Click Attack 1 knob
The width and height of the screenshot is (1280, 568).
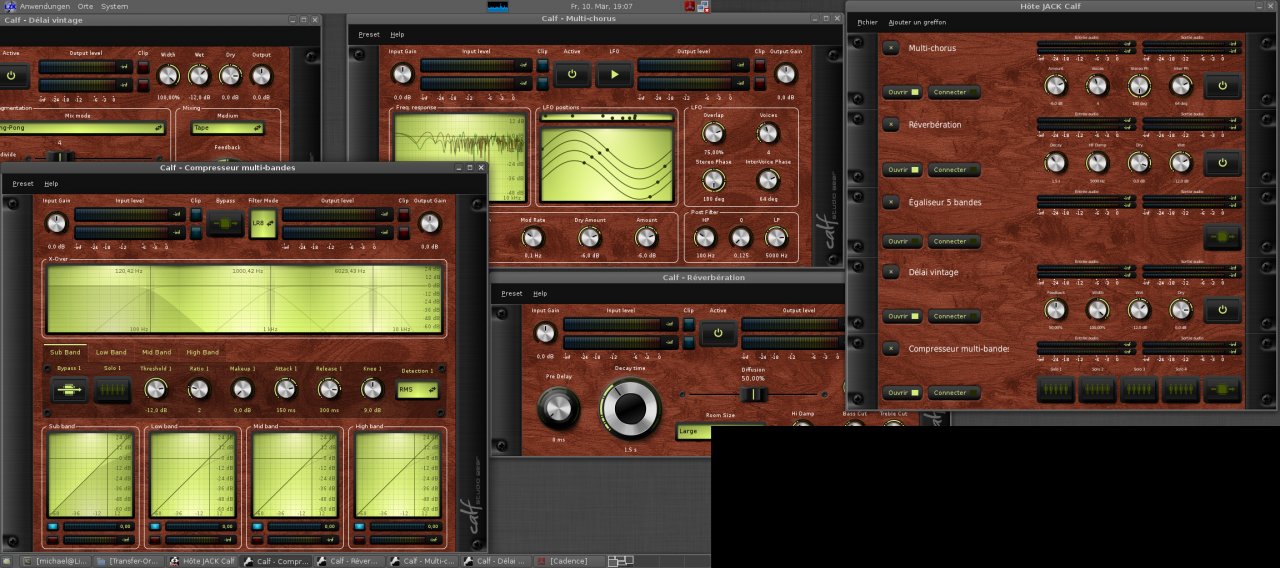[x=286, y=388]
